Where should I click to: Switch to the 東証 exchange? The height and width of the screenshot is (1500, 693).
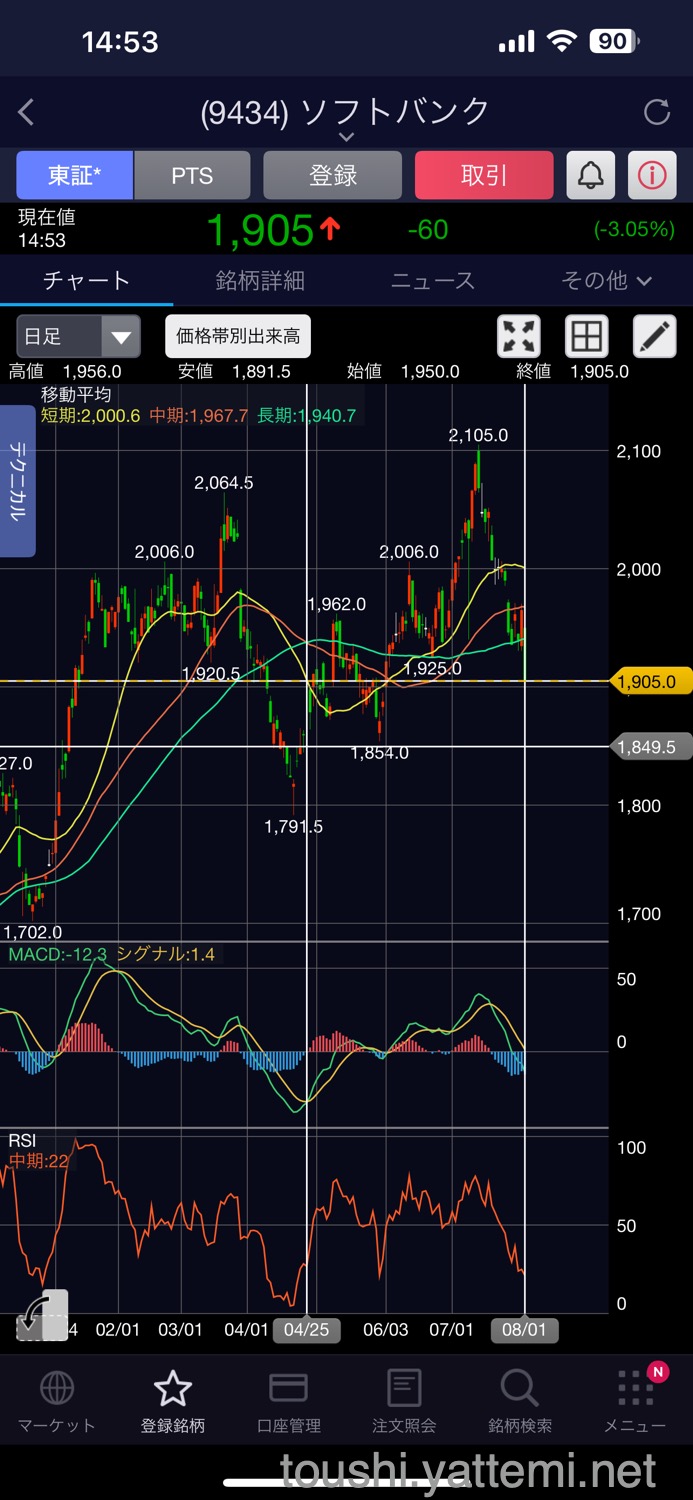tap(74, 176)
